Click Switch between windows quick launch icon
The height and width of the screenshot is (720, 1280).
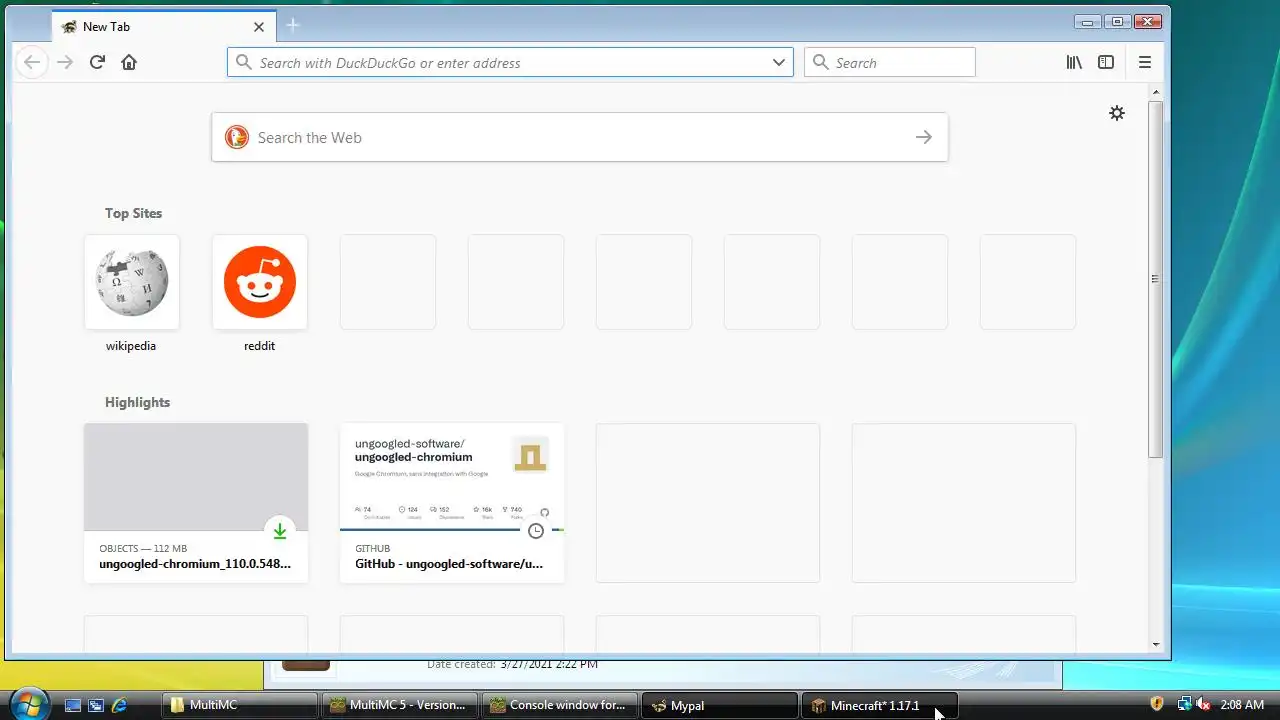(x=96, y=705)
